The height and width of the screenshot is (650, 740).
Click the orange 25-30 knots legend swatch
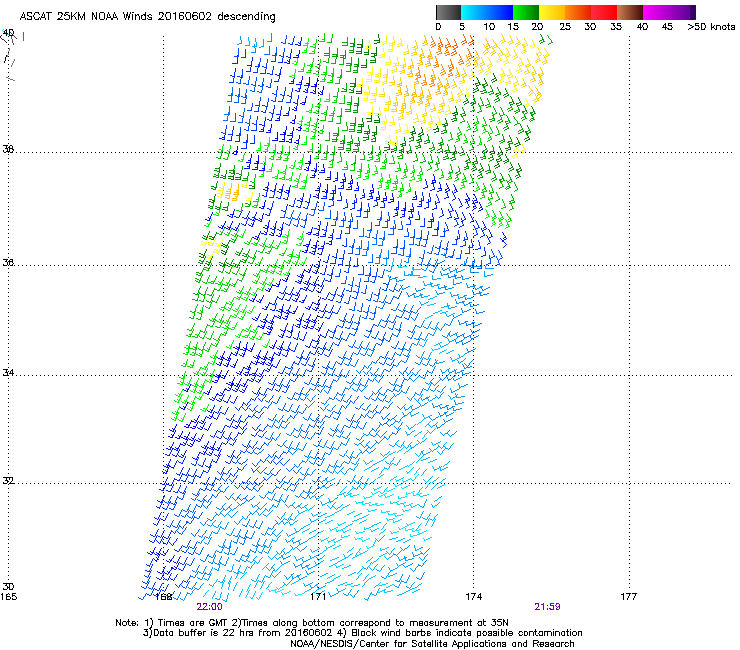[x=578, y=12]
